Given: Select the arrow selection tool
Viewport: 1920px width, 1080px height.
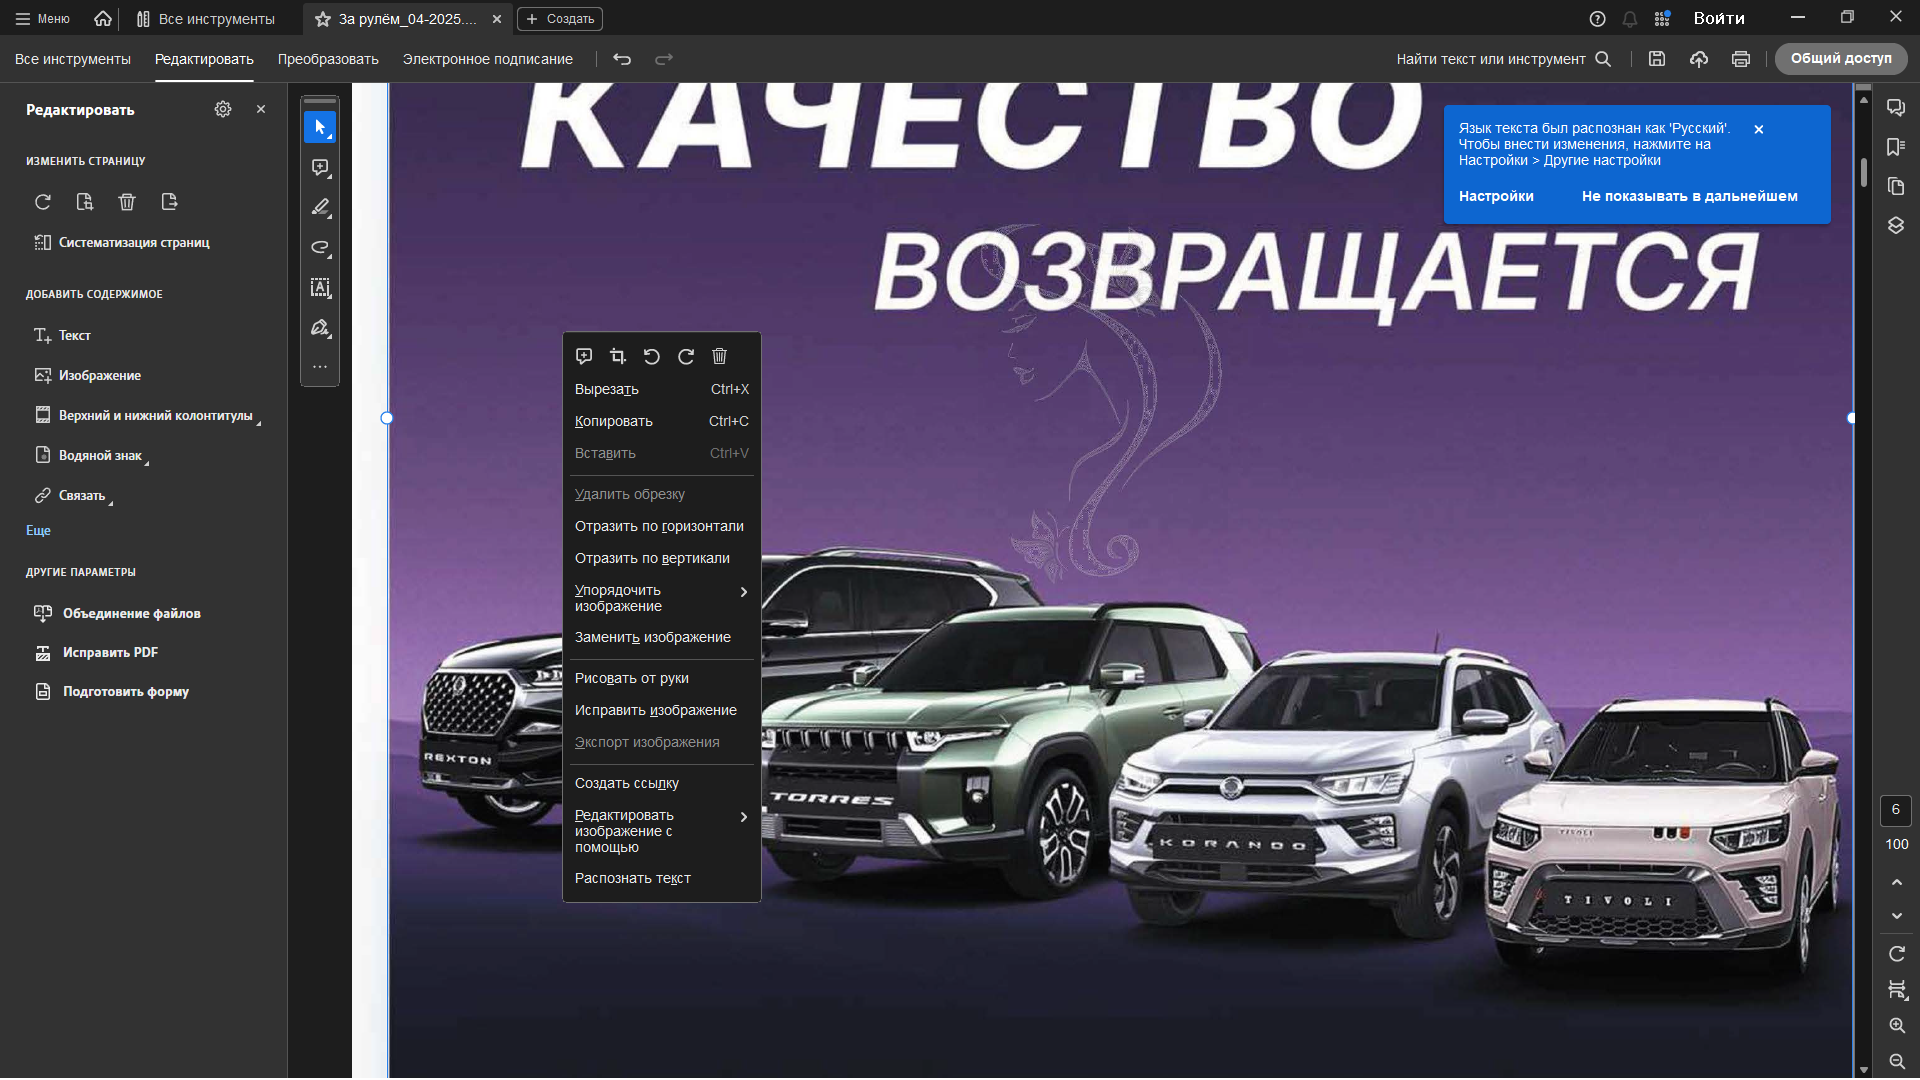Looking at the screenshot, I should tap(320, 127).
